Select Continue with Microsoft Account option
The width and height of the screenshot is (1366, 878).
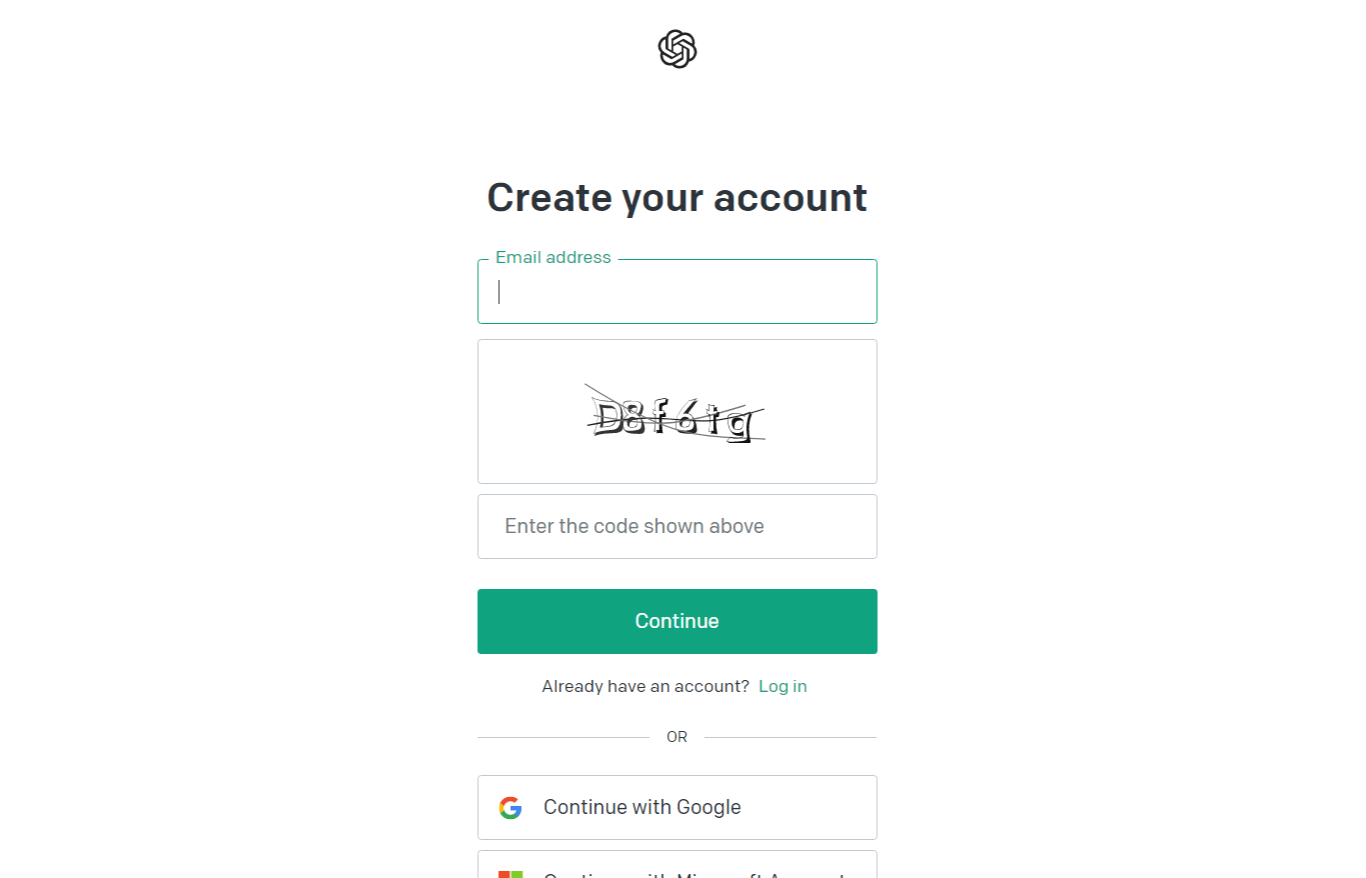[x=677, y=865]
